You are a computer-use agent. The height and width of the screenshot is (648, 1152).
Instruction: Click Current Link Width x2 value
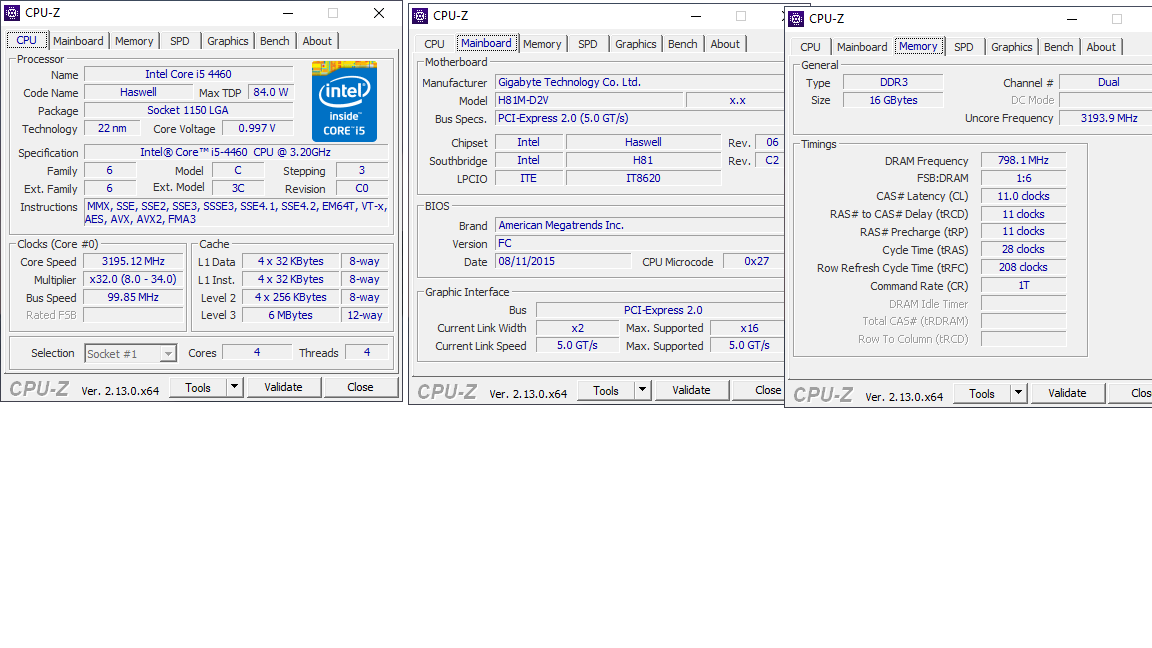pos(577,328)
